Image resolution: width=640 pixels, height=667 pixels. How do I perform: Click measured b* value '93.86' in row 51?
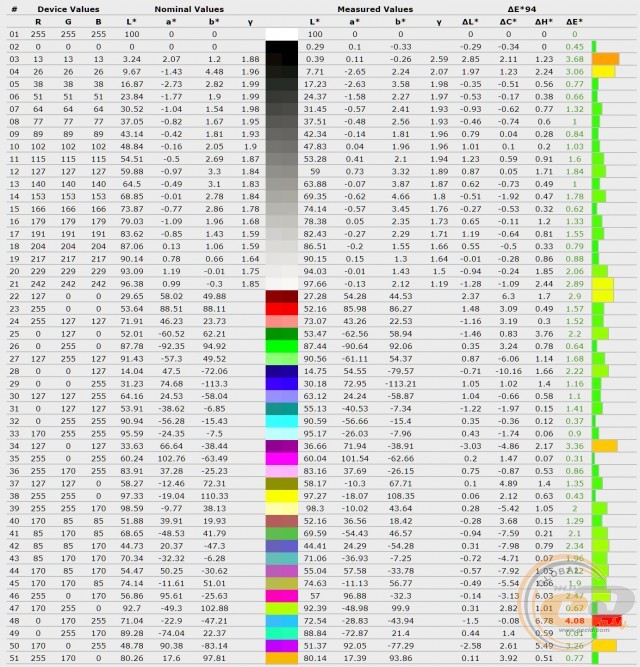coord(401,658)
